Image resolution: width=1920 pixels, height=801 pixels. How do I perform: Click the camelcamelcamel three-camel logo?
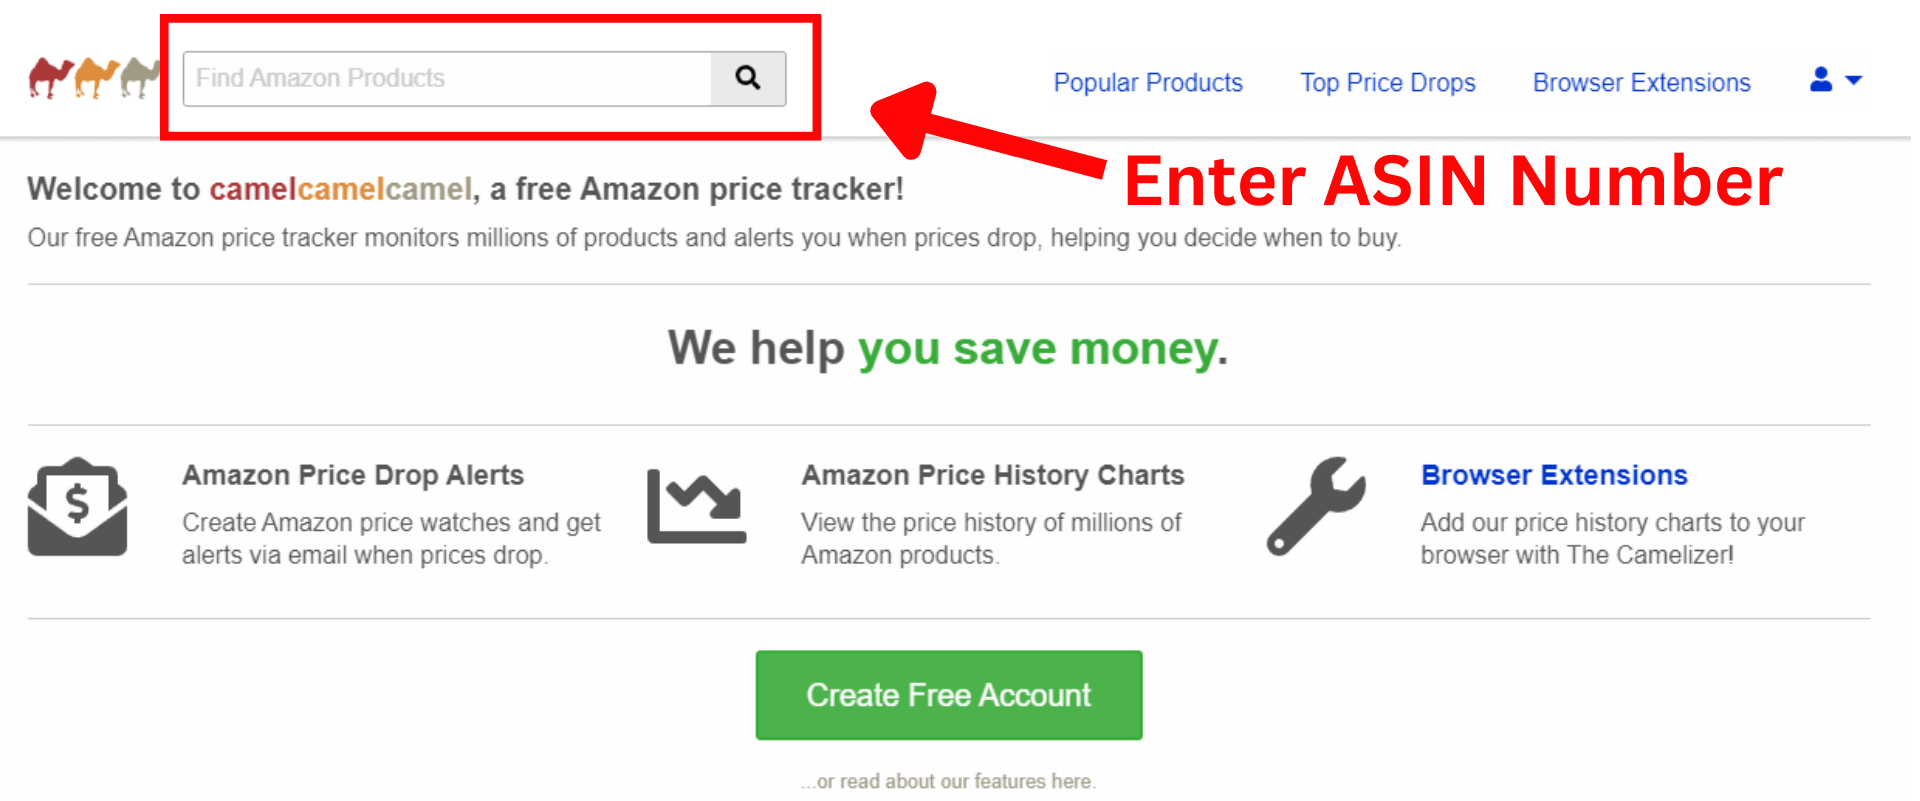tap(94, 78)
